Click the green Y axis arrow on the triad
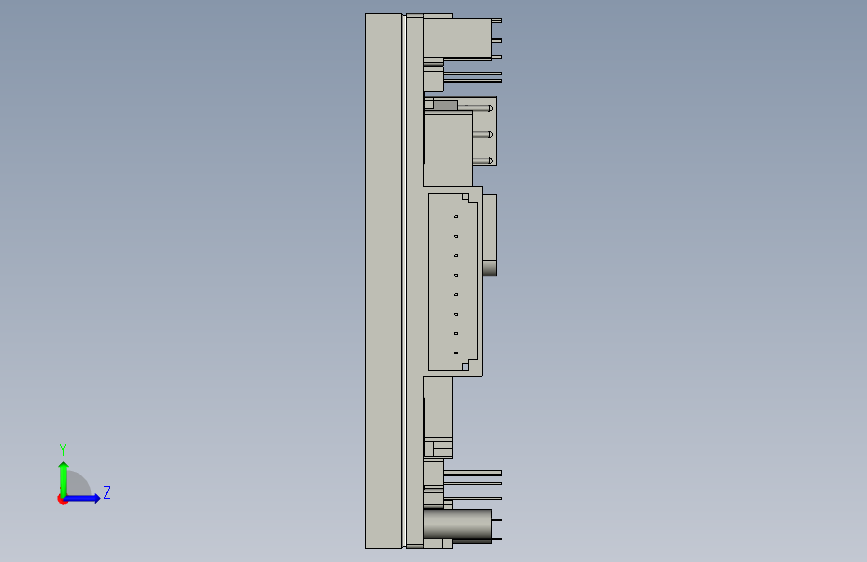The width and height of the screenshot is (867, 562). pos(64,479)
